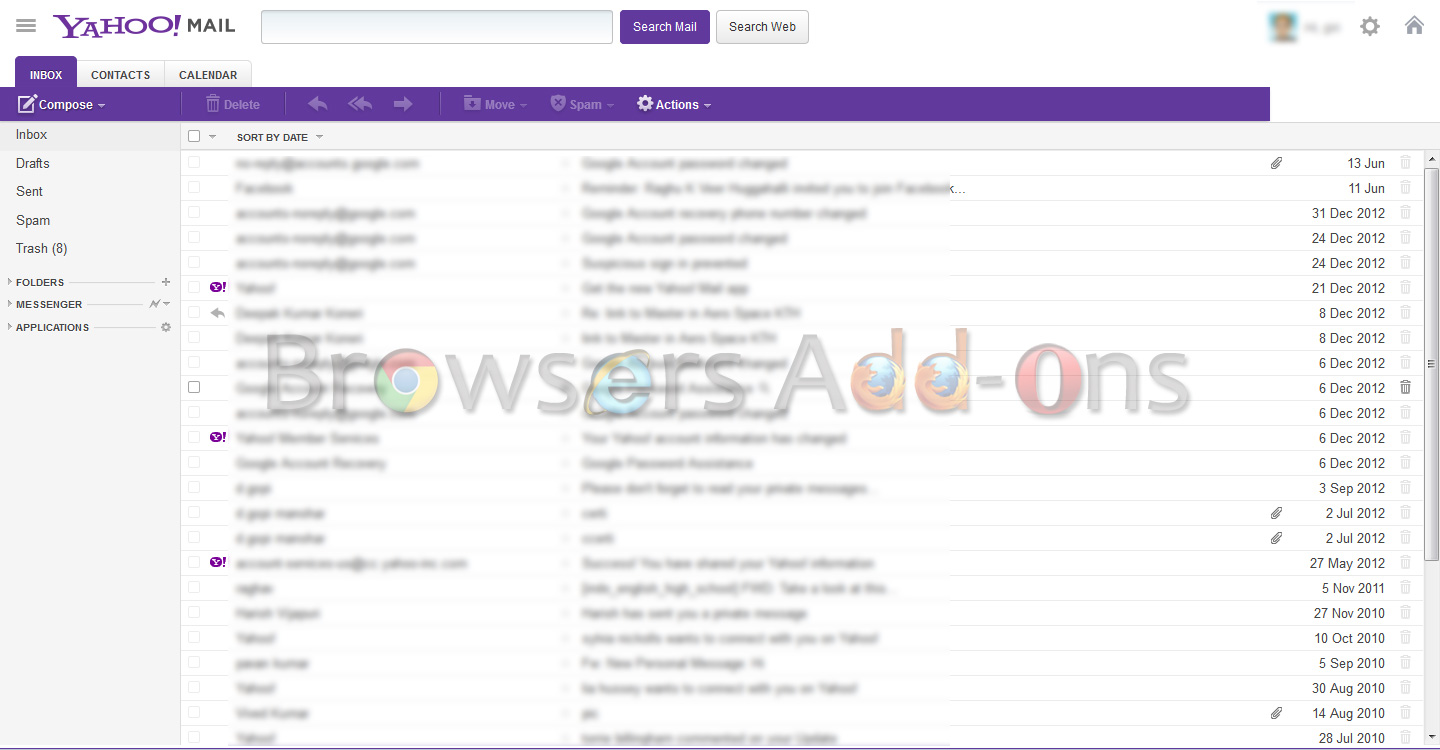Screen dimensions: 1440x750
Task: Mark the 27 May 2012 email checkbox
Action: (194, 562)
